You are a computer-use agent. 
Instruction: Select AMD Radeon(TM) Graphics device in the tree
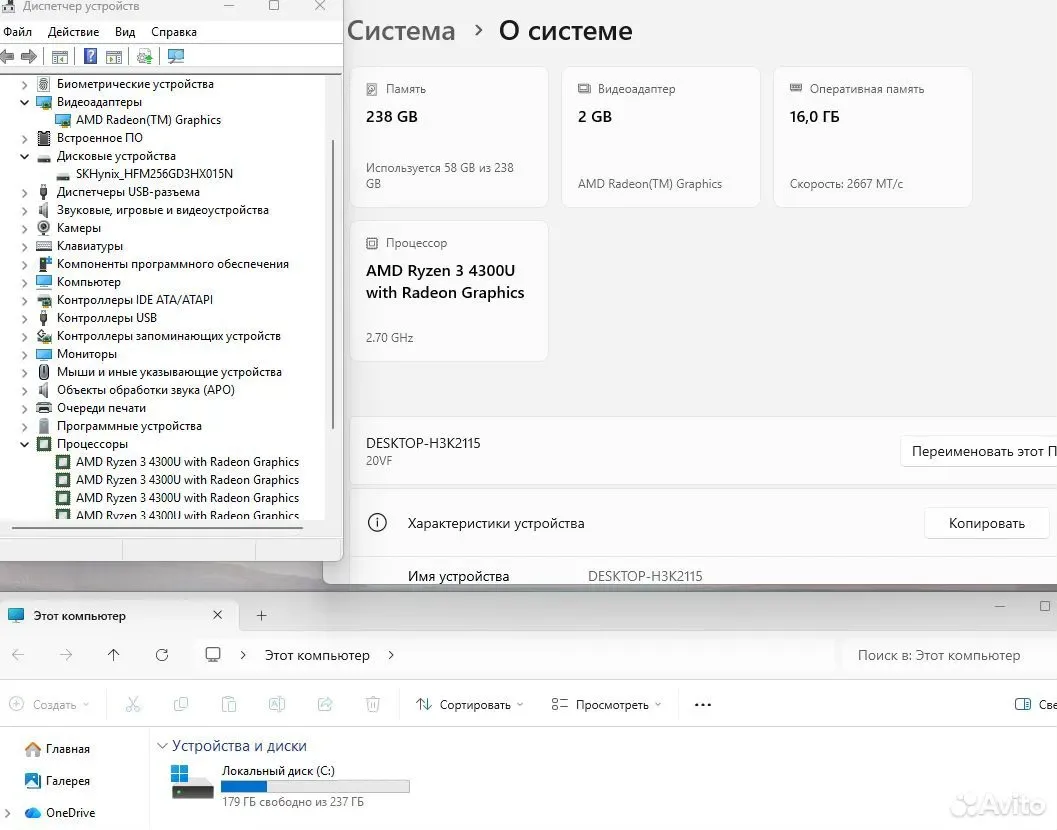point(148,120)
